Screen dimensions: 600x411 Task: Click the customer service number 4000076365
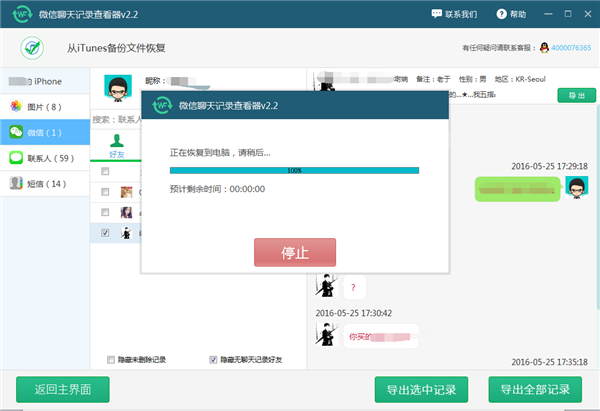570,47
